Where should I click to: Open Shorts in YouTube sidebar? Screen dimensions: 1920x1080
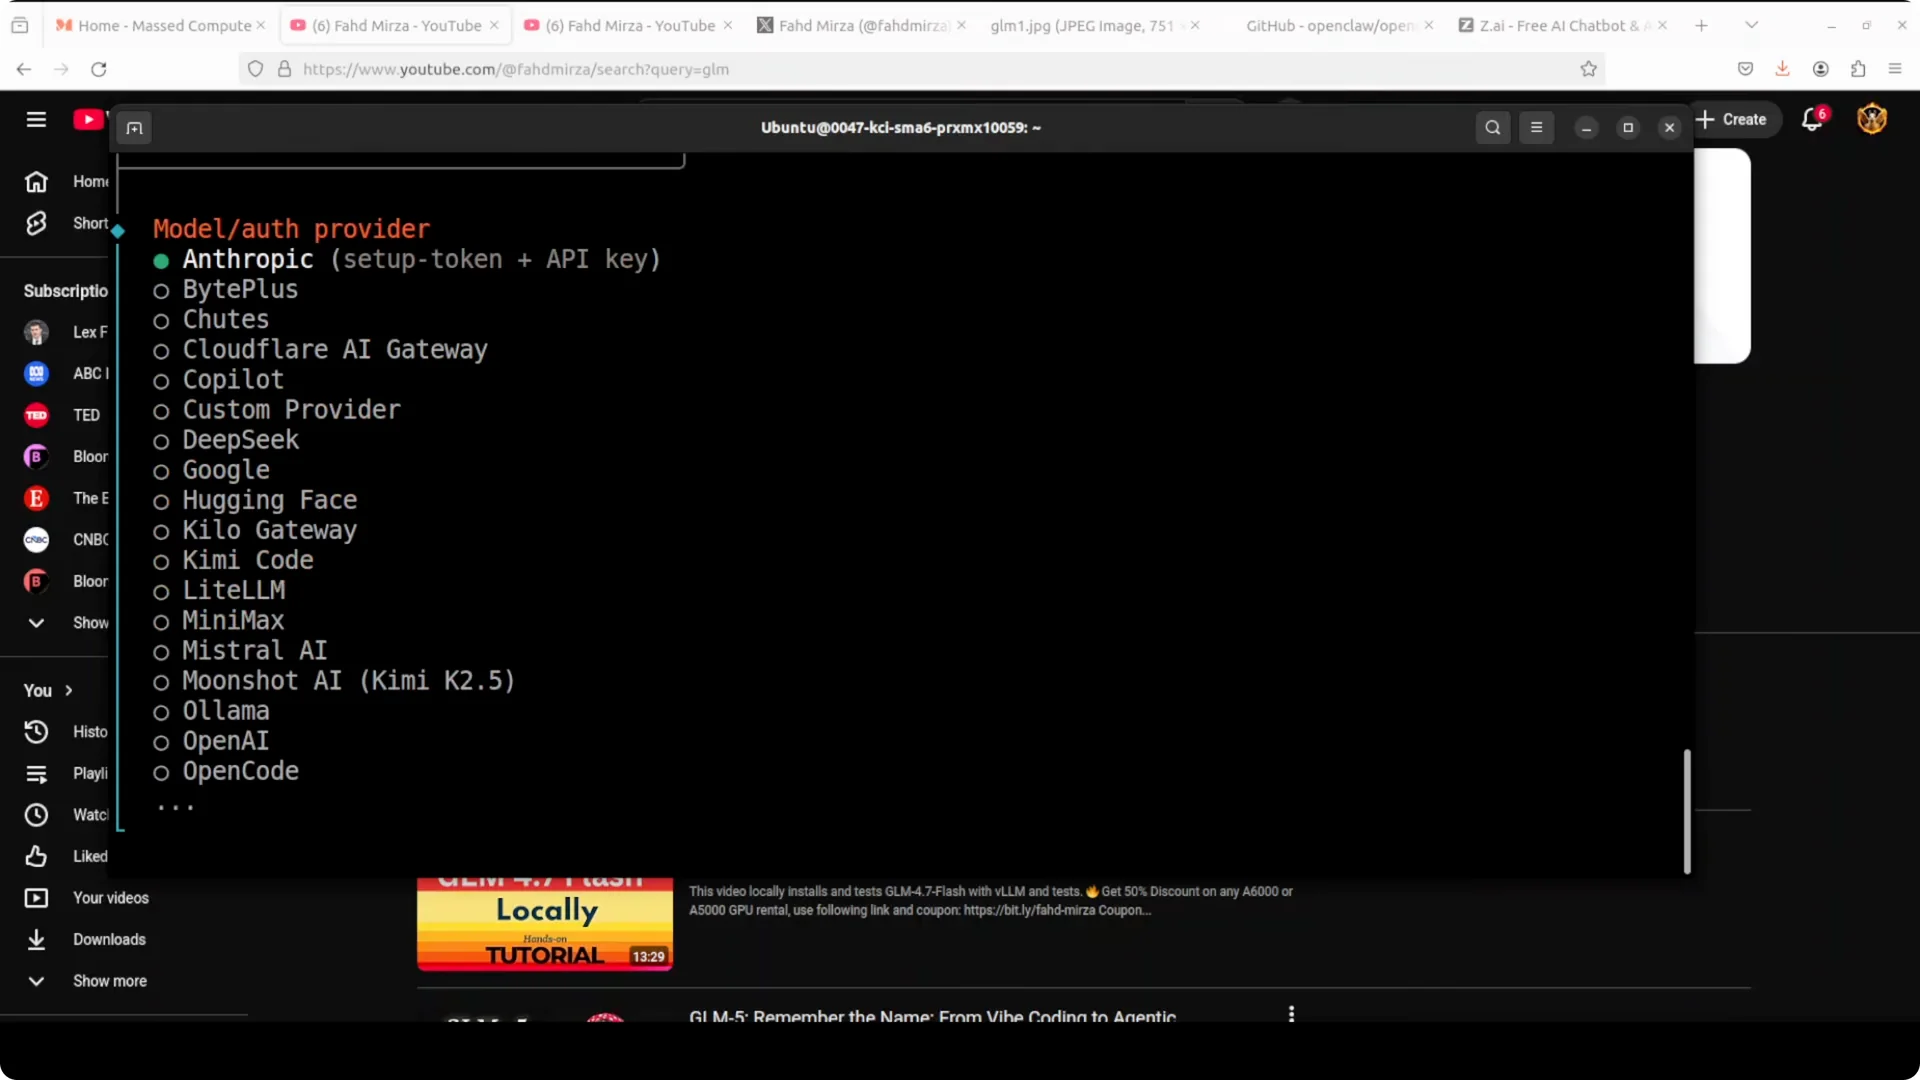65,224
